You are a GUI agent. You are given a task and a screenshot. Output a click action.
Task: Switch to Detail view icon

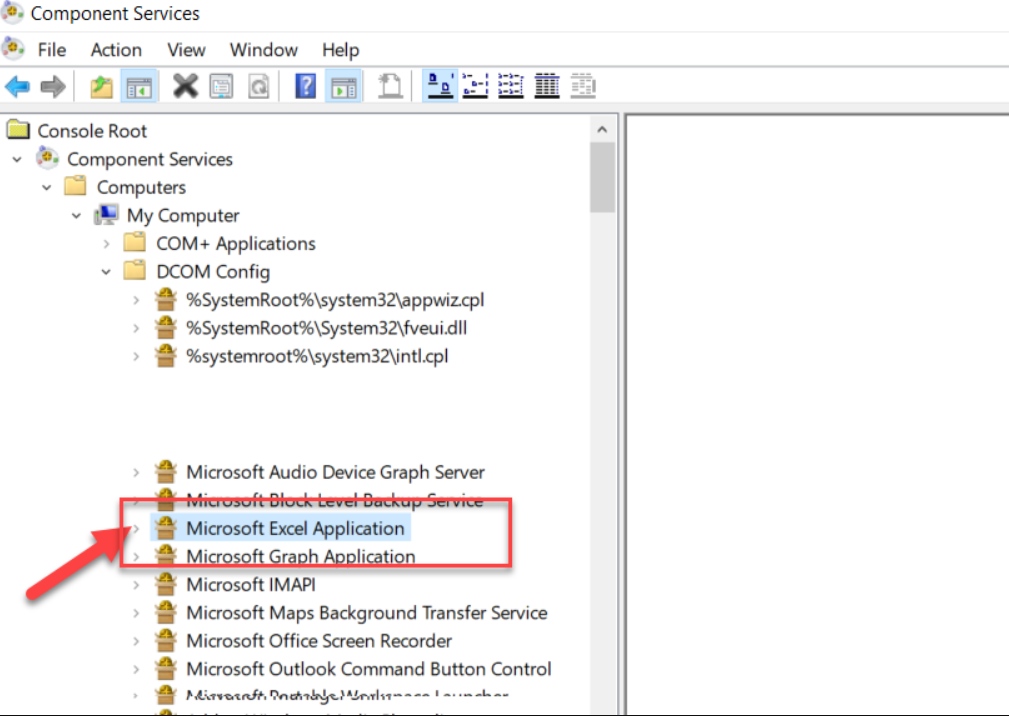(547, 86)
